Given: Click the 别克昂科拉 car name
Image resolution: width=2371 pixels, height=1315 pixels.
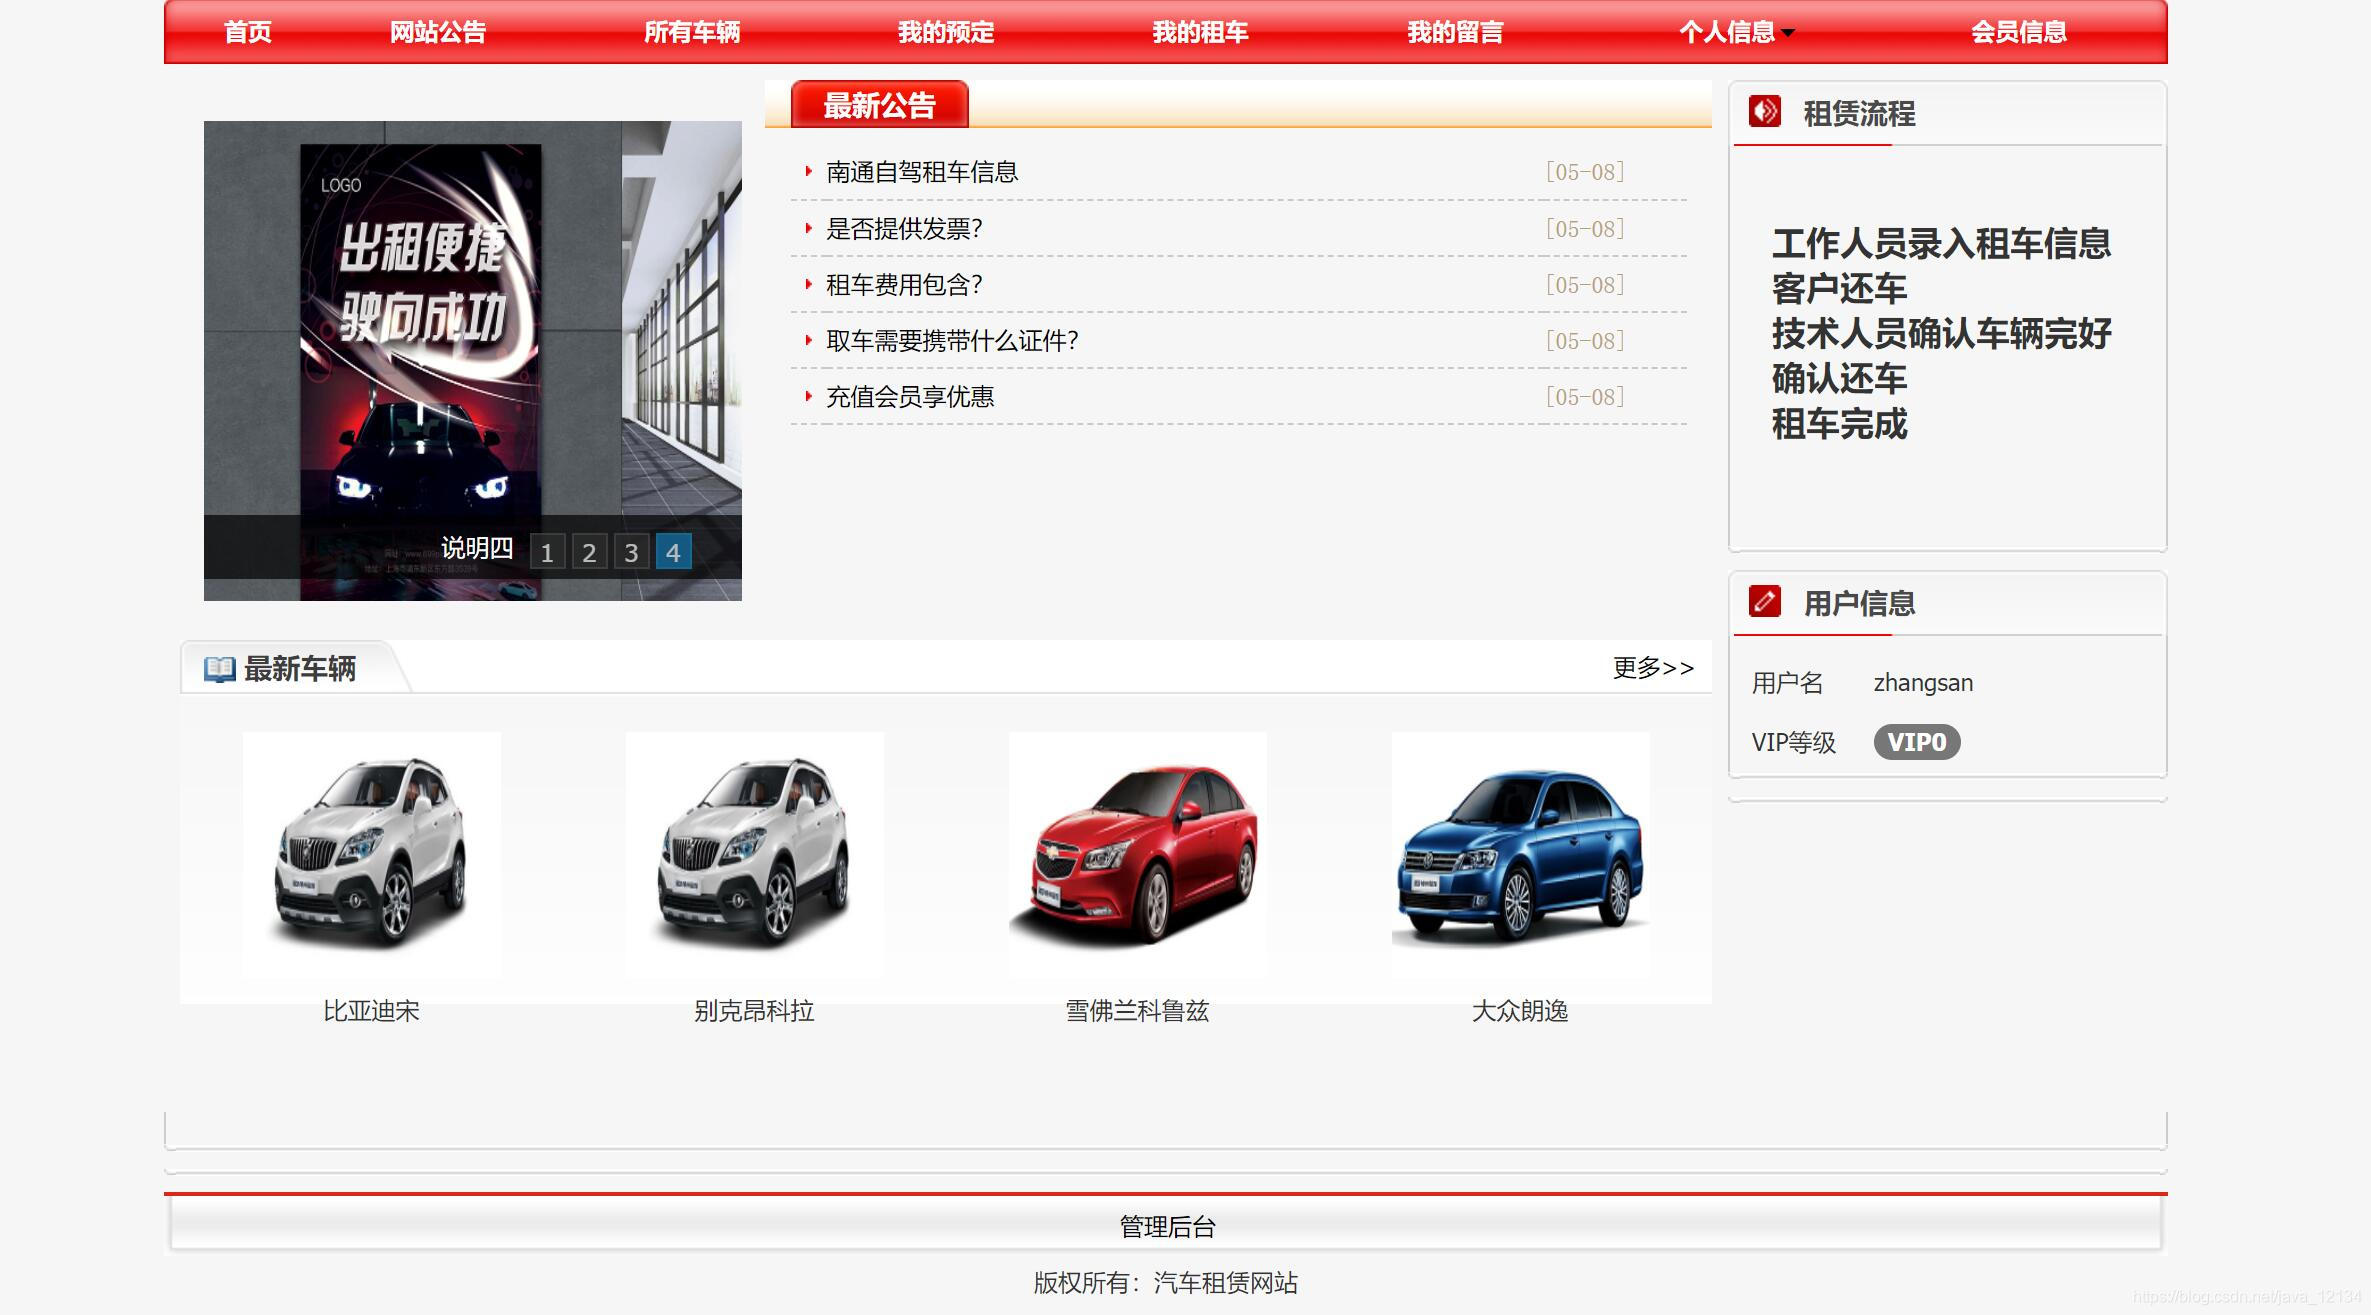Looking at the screenshot, I should [x=754, y=1011].
